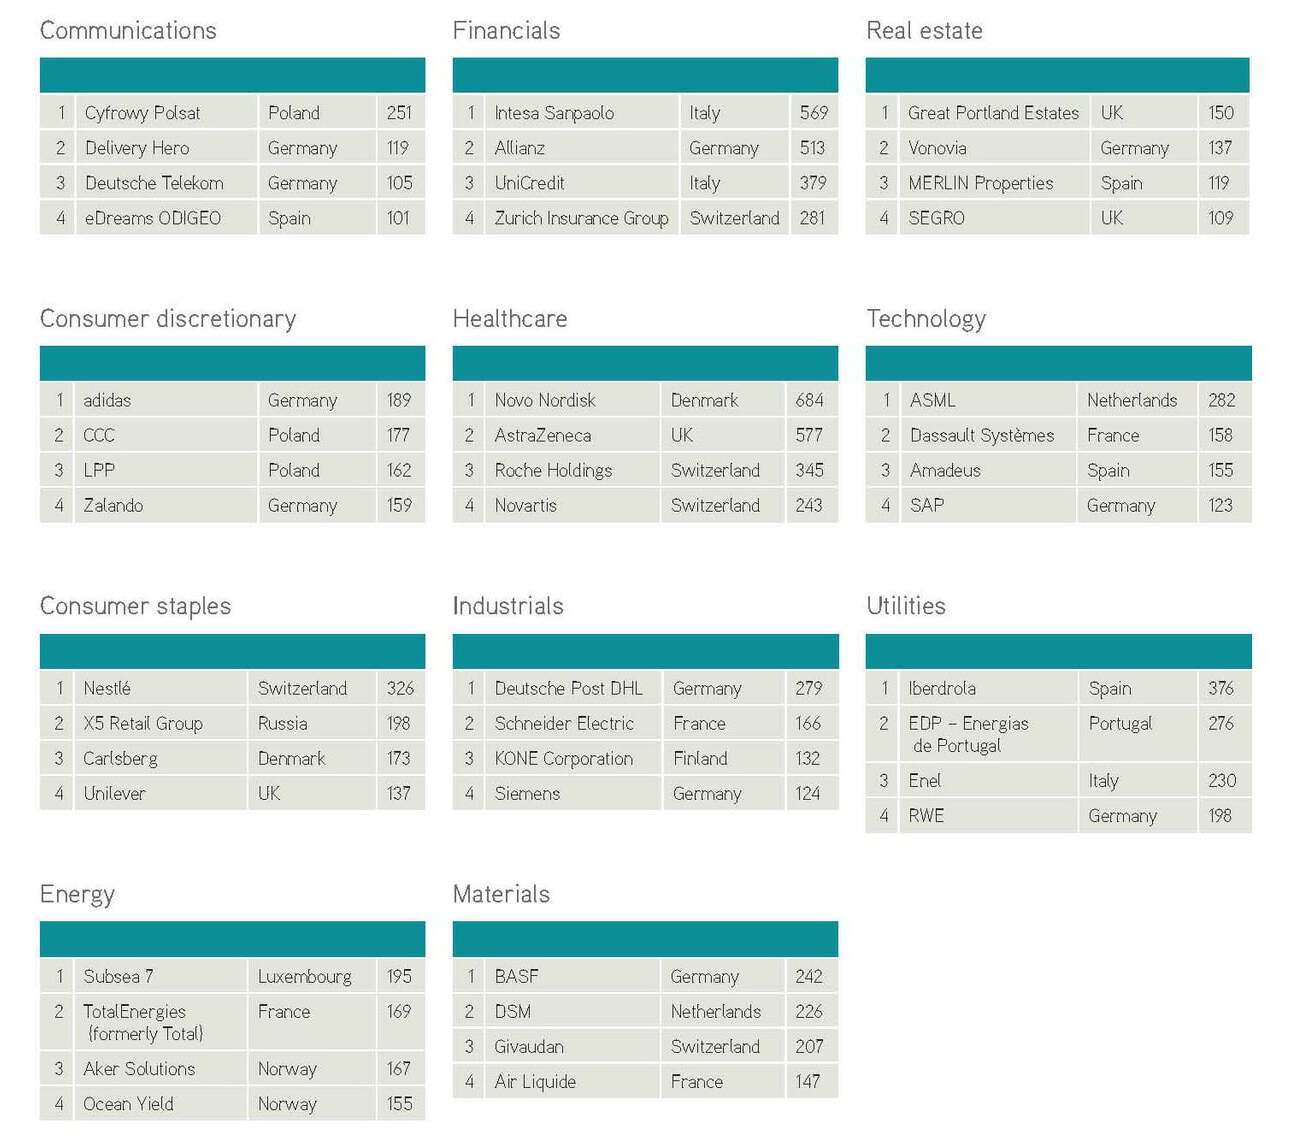This screenshot has width=1291, height=1148.
Task: Click Vonovia company name
Action: click(937, 148)
